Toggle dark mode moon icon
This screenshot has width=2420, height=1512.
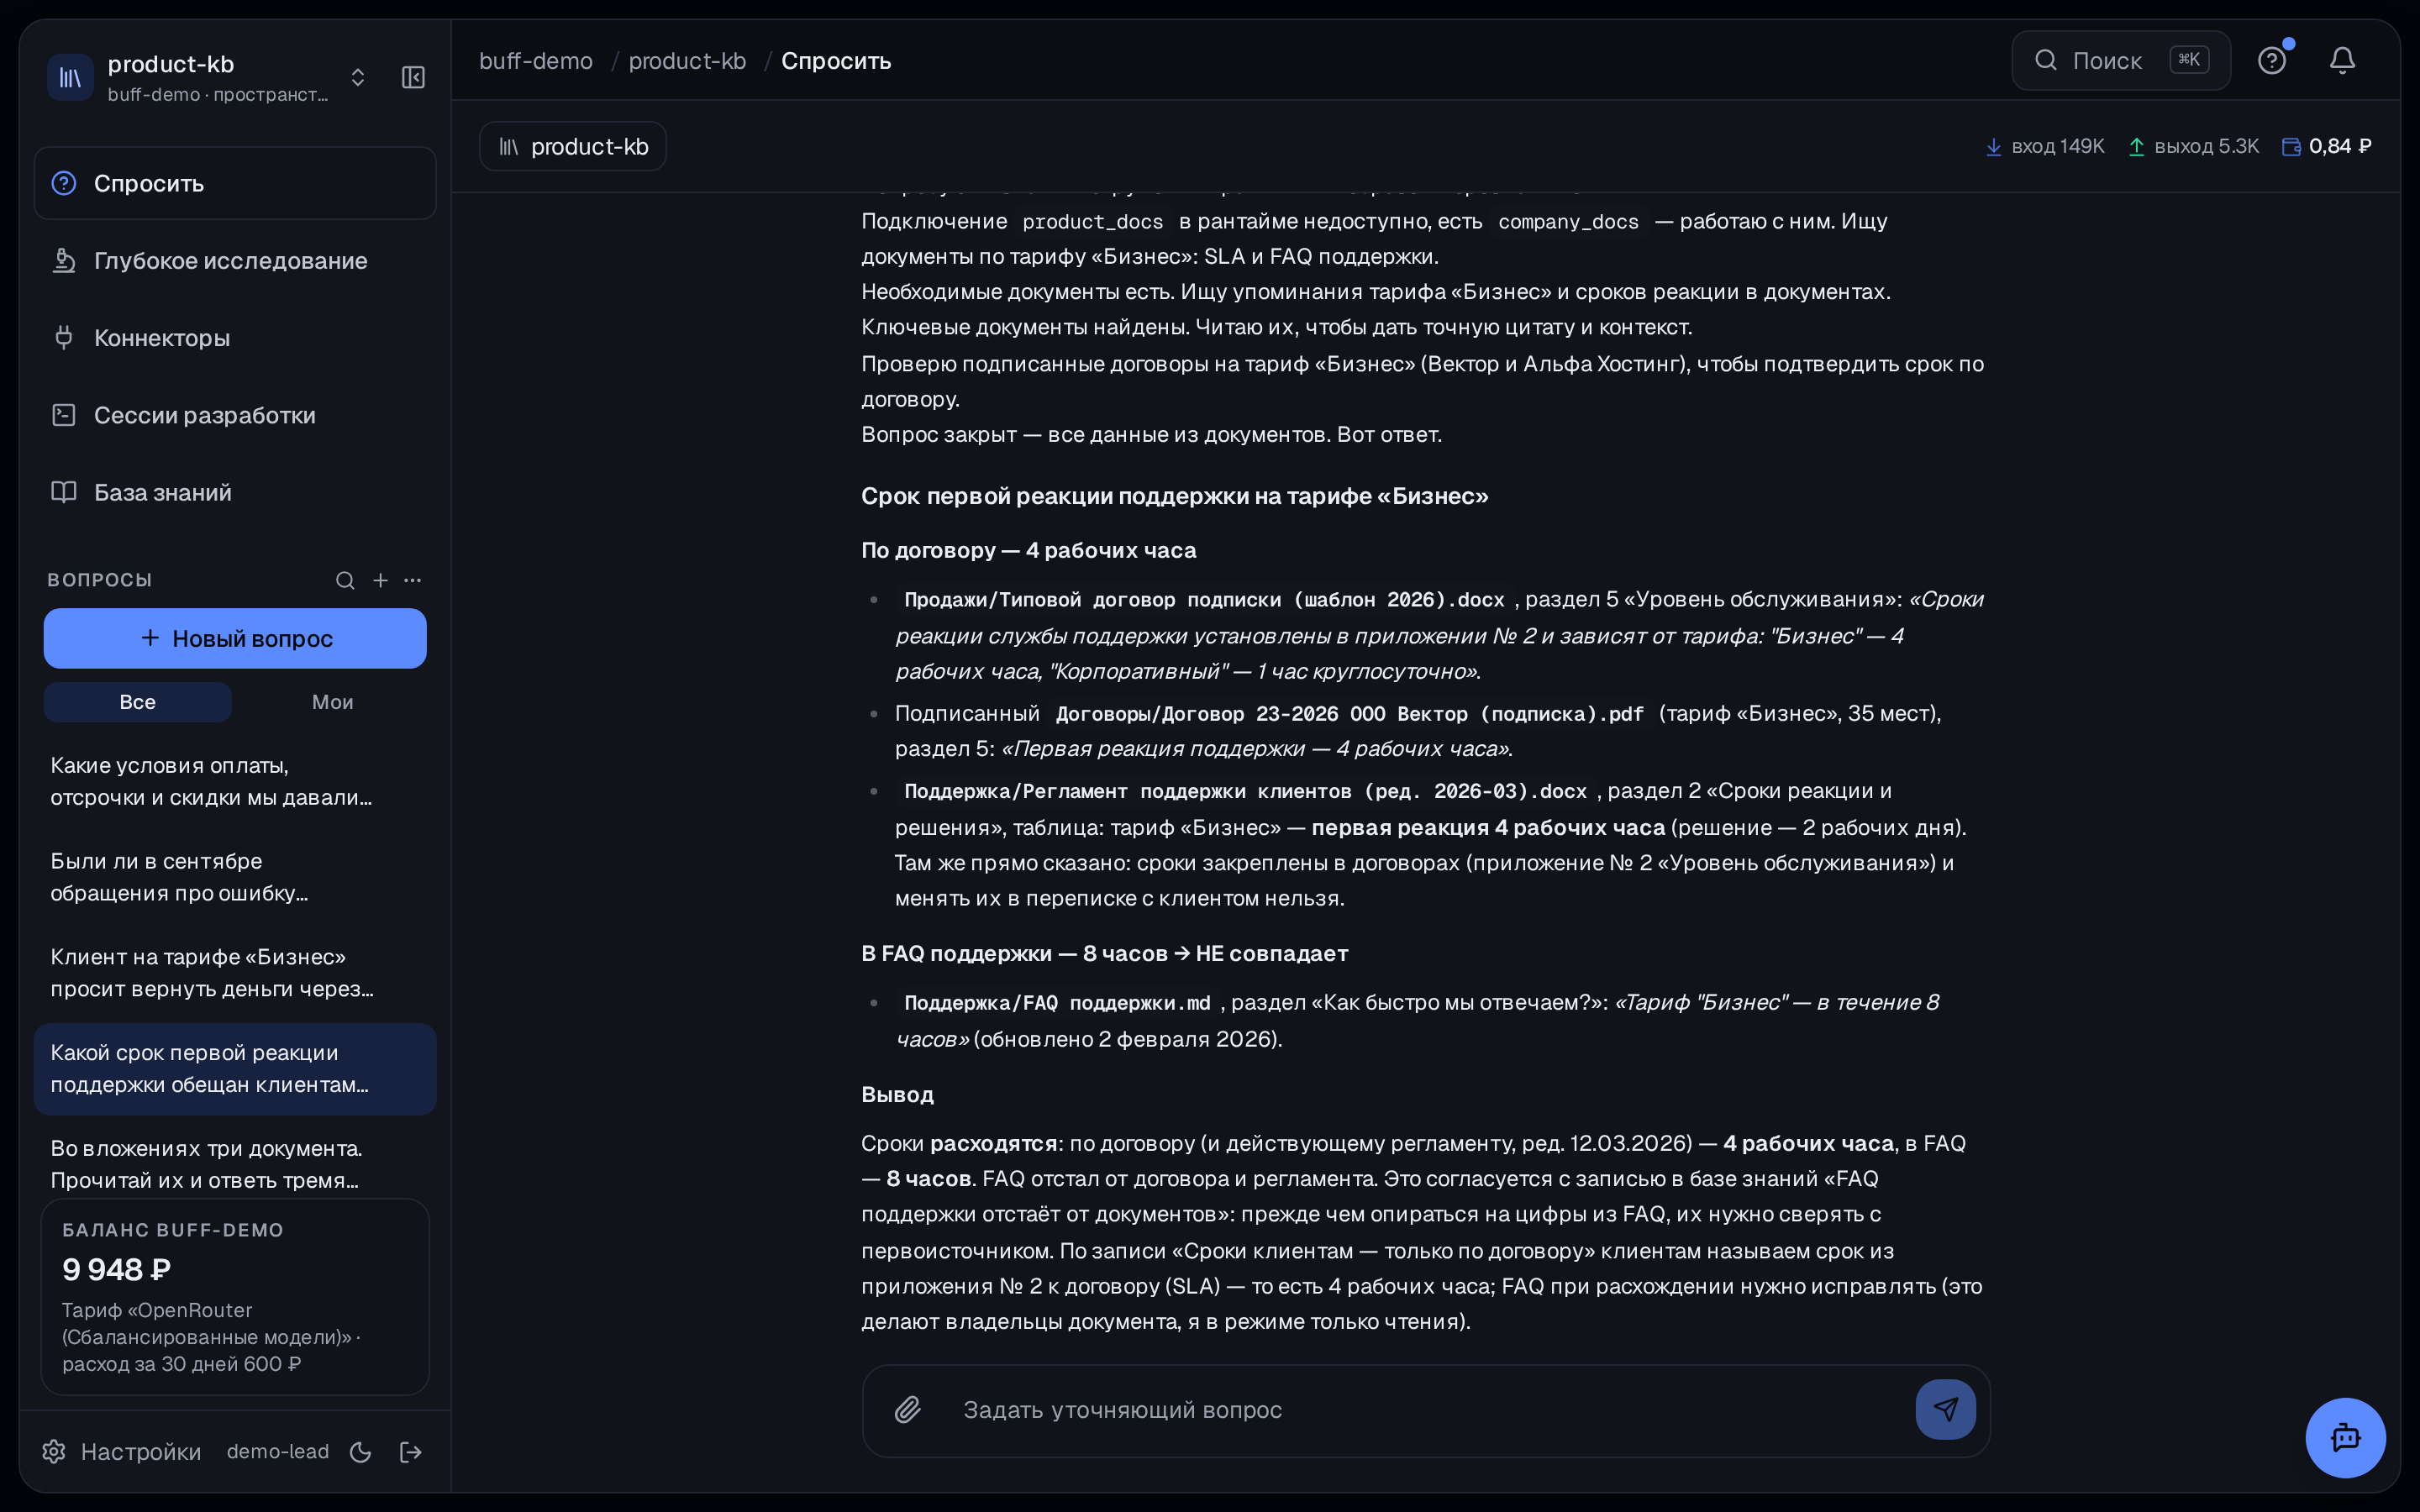(361, 1452)
